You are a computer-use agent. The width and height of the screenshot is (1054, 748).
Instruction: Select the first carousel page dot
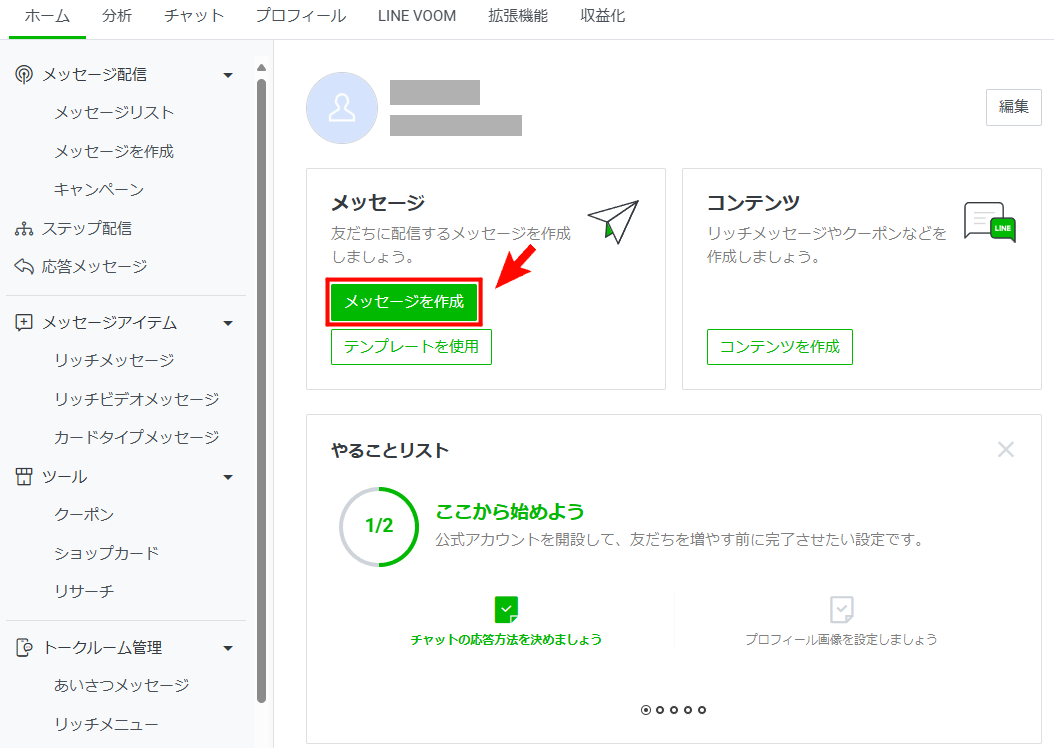646,710
